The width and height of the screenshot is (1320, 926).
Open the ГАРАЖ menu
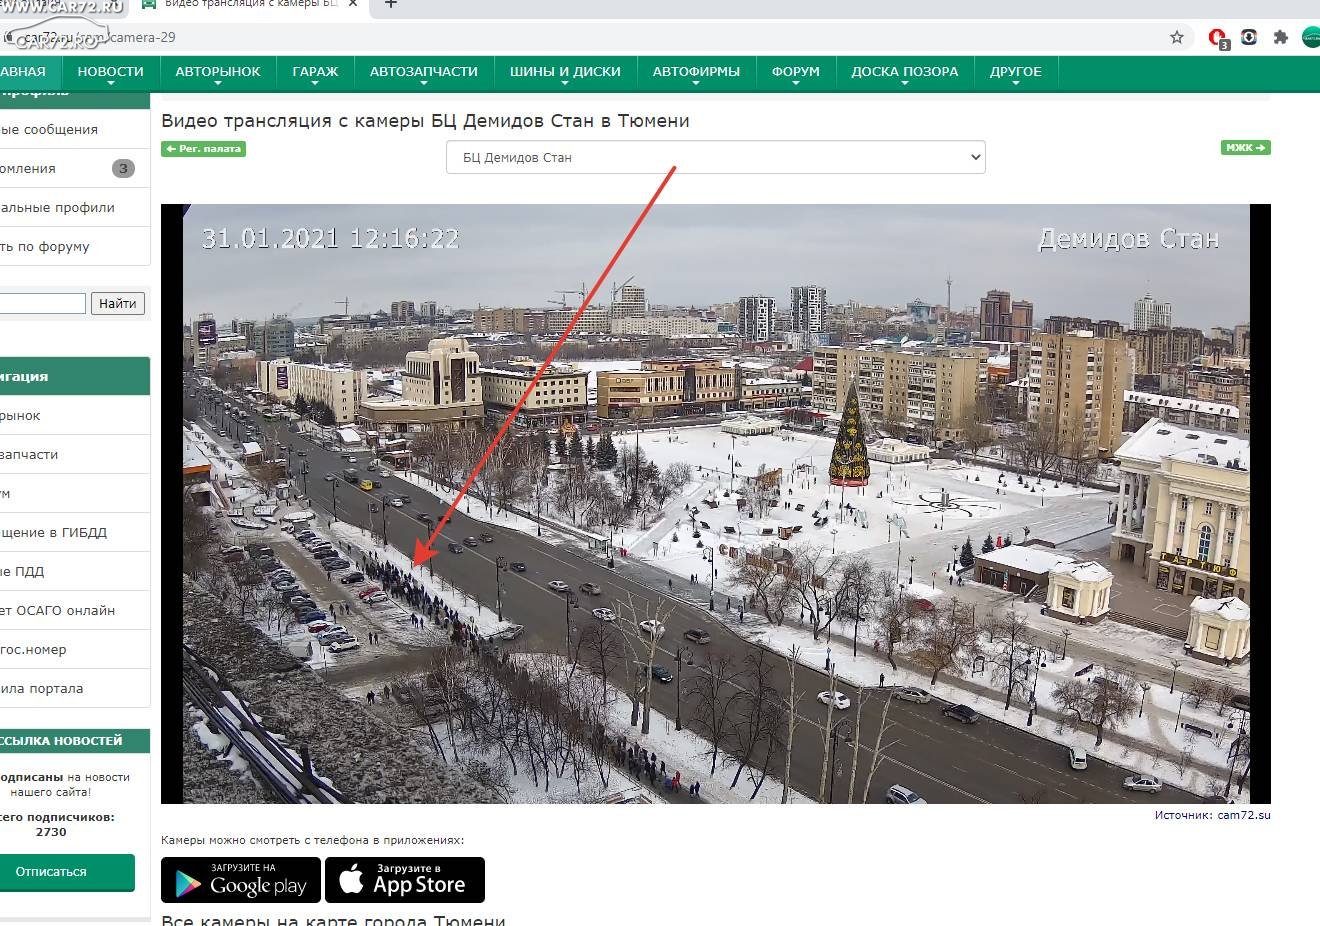[x=315, y=72]
